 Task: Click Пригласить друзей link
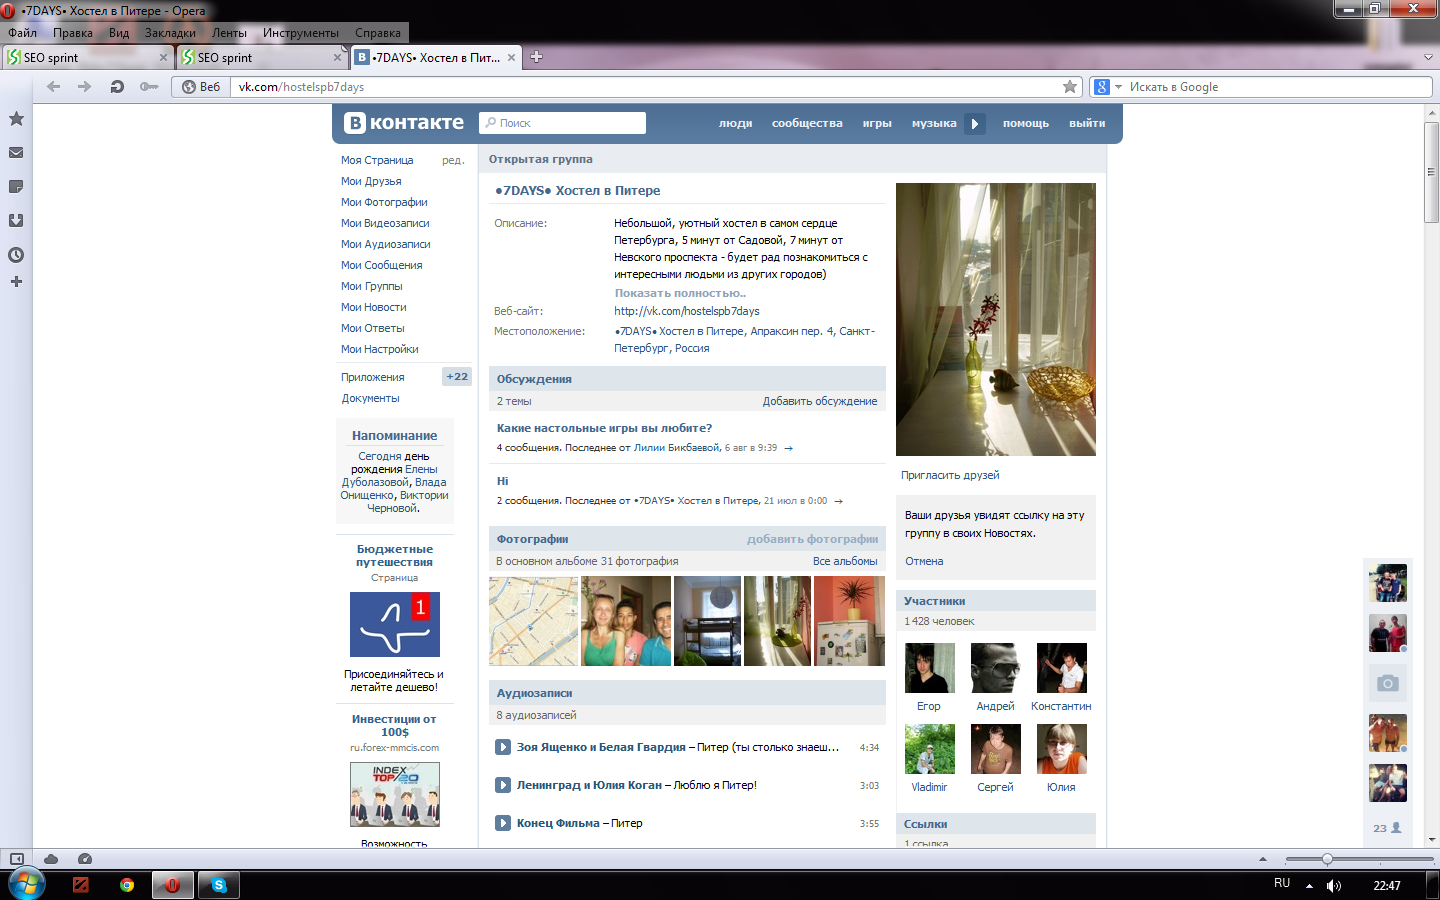coord(950,475)
